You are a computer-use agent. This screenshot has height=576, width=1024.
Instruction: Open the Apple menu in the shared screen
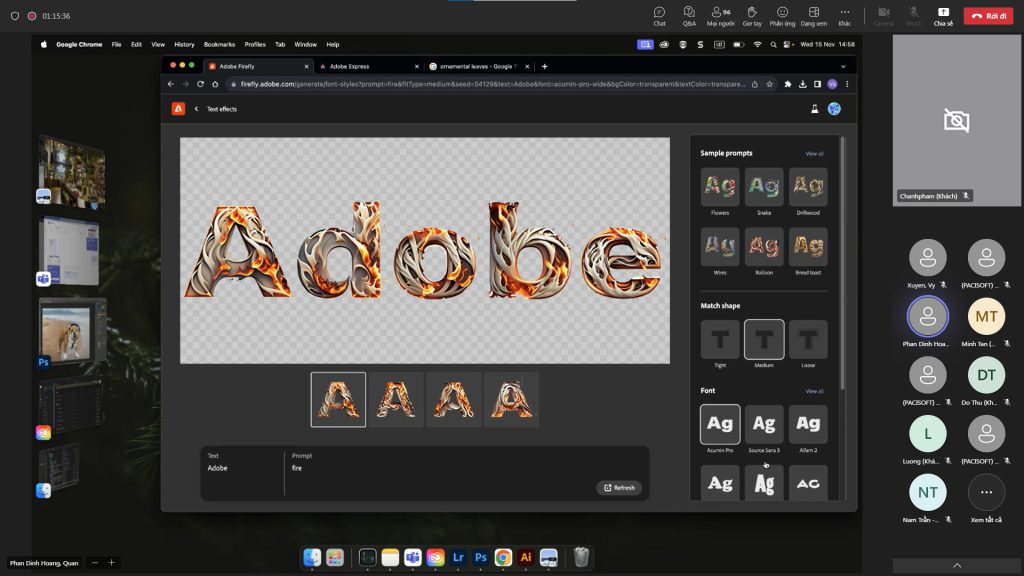(44, 44)
